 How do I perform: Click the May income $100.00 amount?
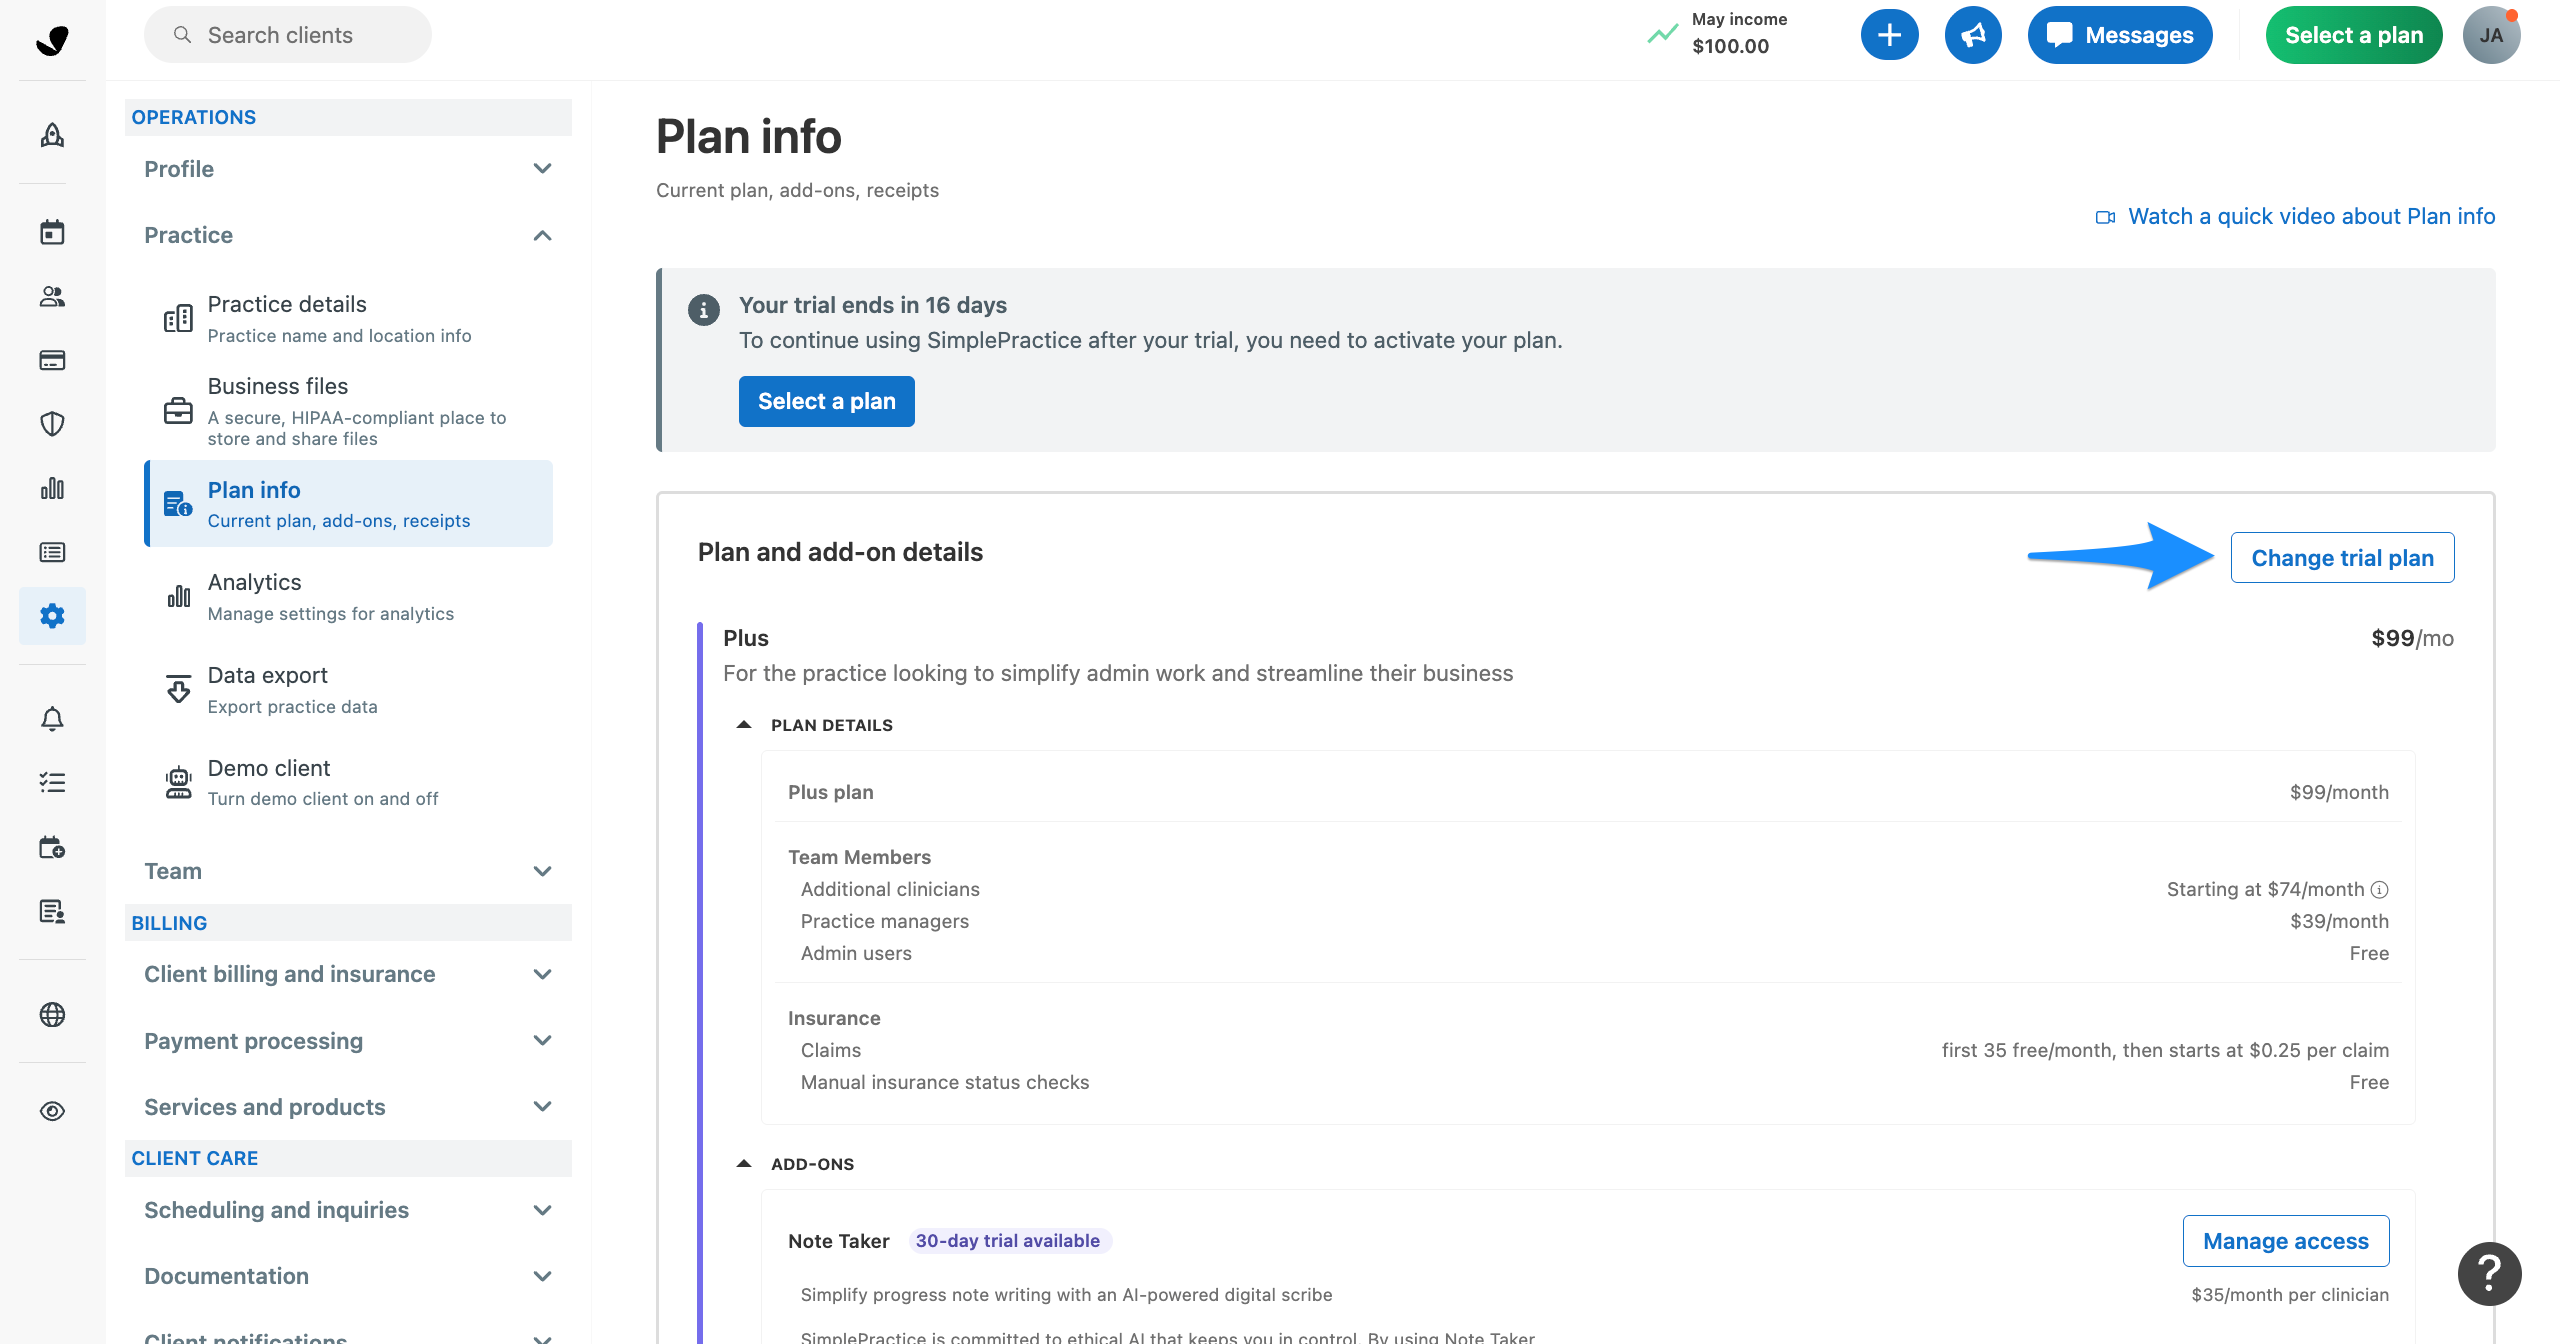pyautogui.click(x=1730, y=46)
